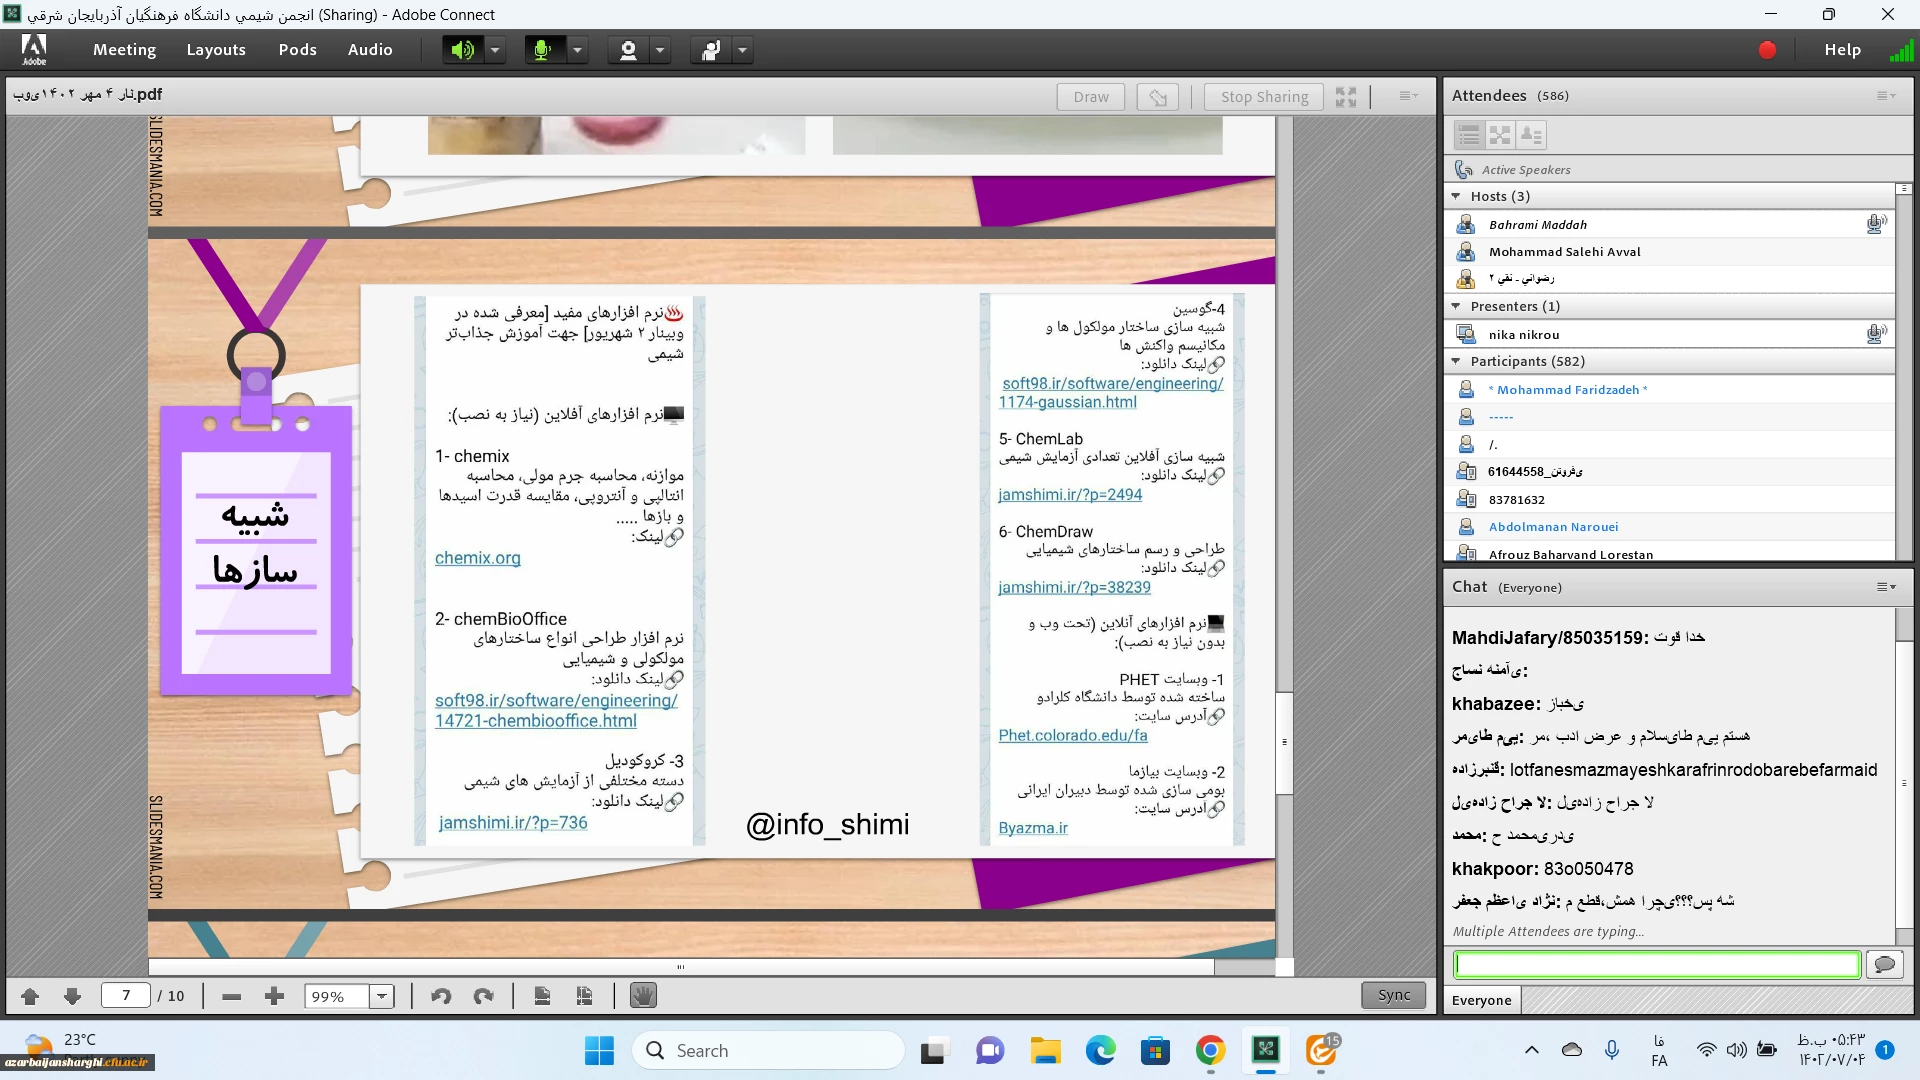
Task: Toggle the webcam icon in top bar
Action: [x=628, y=50]
